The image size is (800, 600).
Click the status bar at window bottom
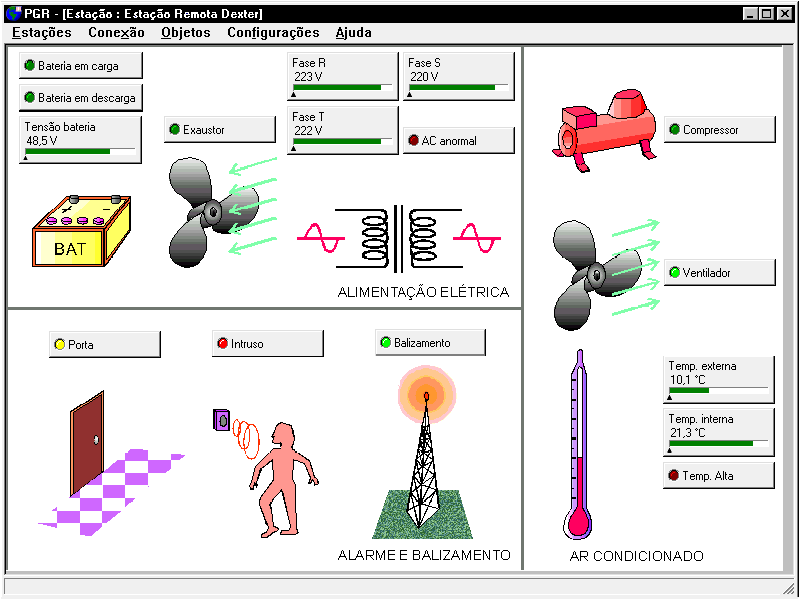click(400, 589)
